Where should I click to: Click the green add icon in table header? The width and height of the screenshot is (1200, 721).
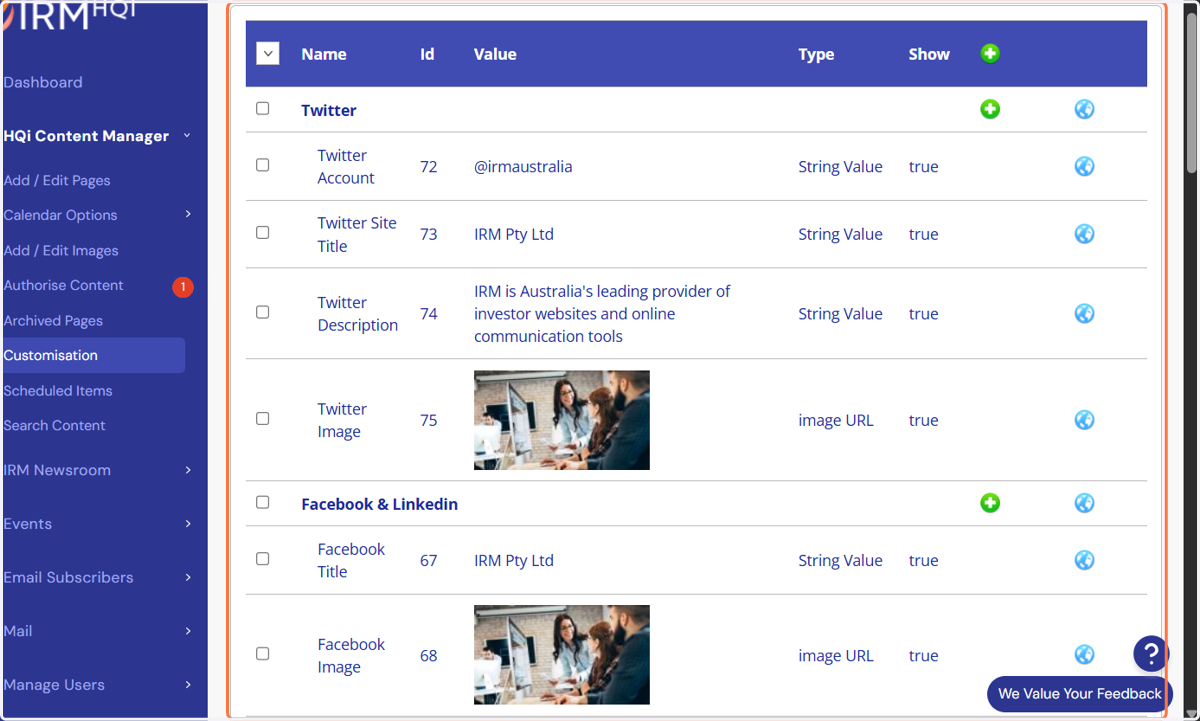click(x=990, y=54)
